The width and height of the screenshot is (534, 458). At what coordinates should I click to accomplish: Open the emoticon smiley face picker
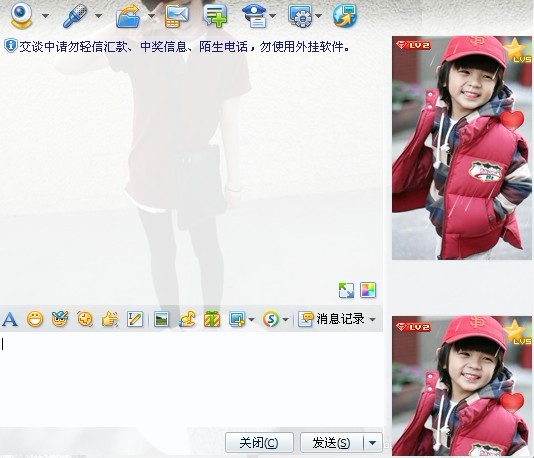35,319
